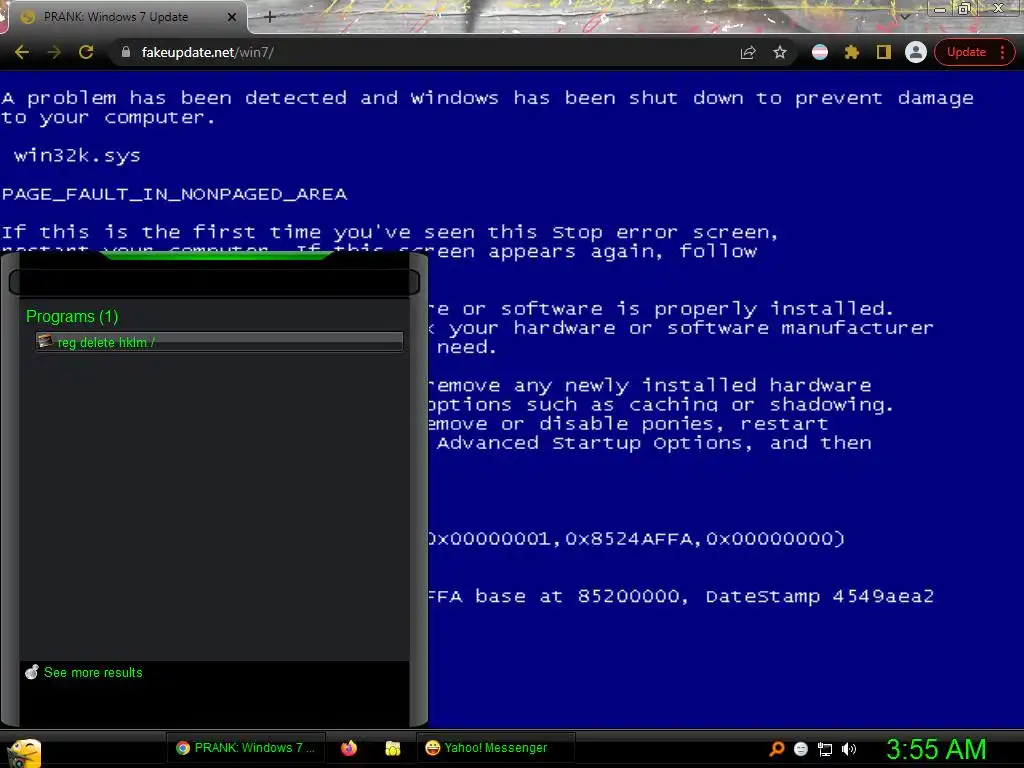Open the network tray icon
Viewport: 1024px width, 768px height.
(x=825, y=749)
